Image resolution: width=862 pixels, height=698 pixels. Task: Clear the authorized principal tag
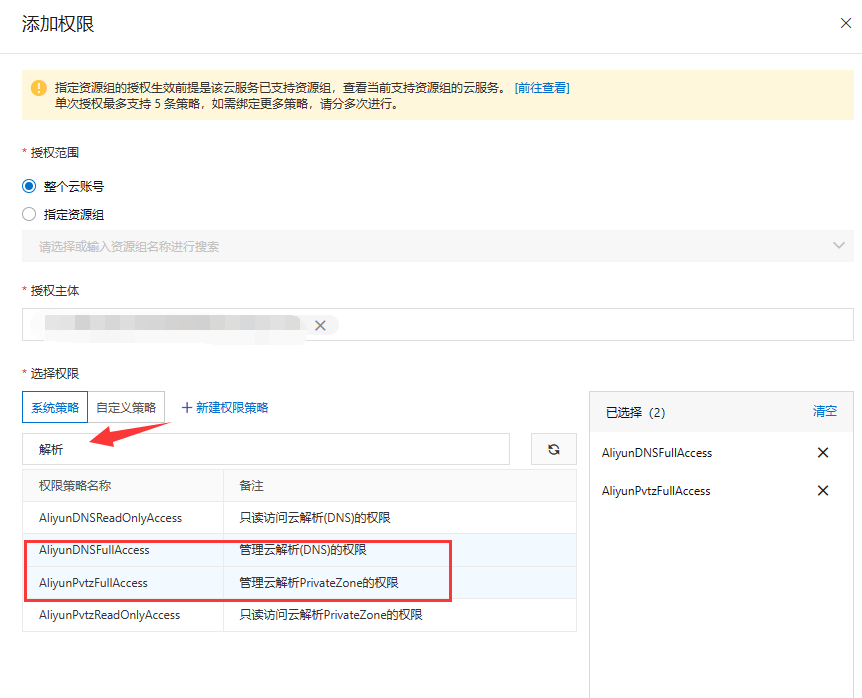point(320,325)
